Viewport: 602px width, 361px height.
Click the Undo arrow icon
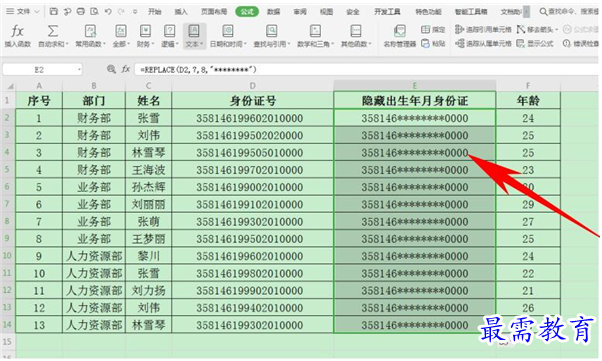tap(108, 12)
